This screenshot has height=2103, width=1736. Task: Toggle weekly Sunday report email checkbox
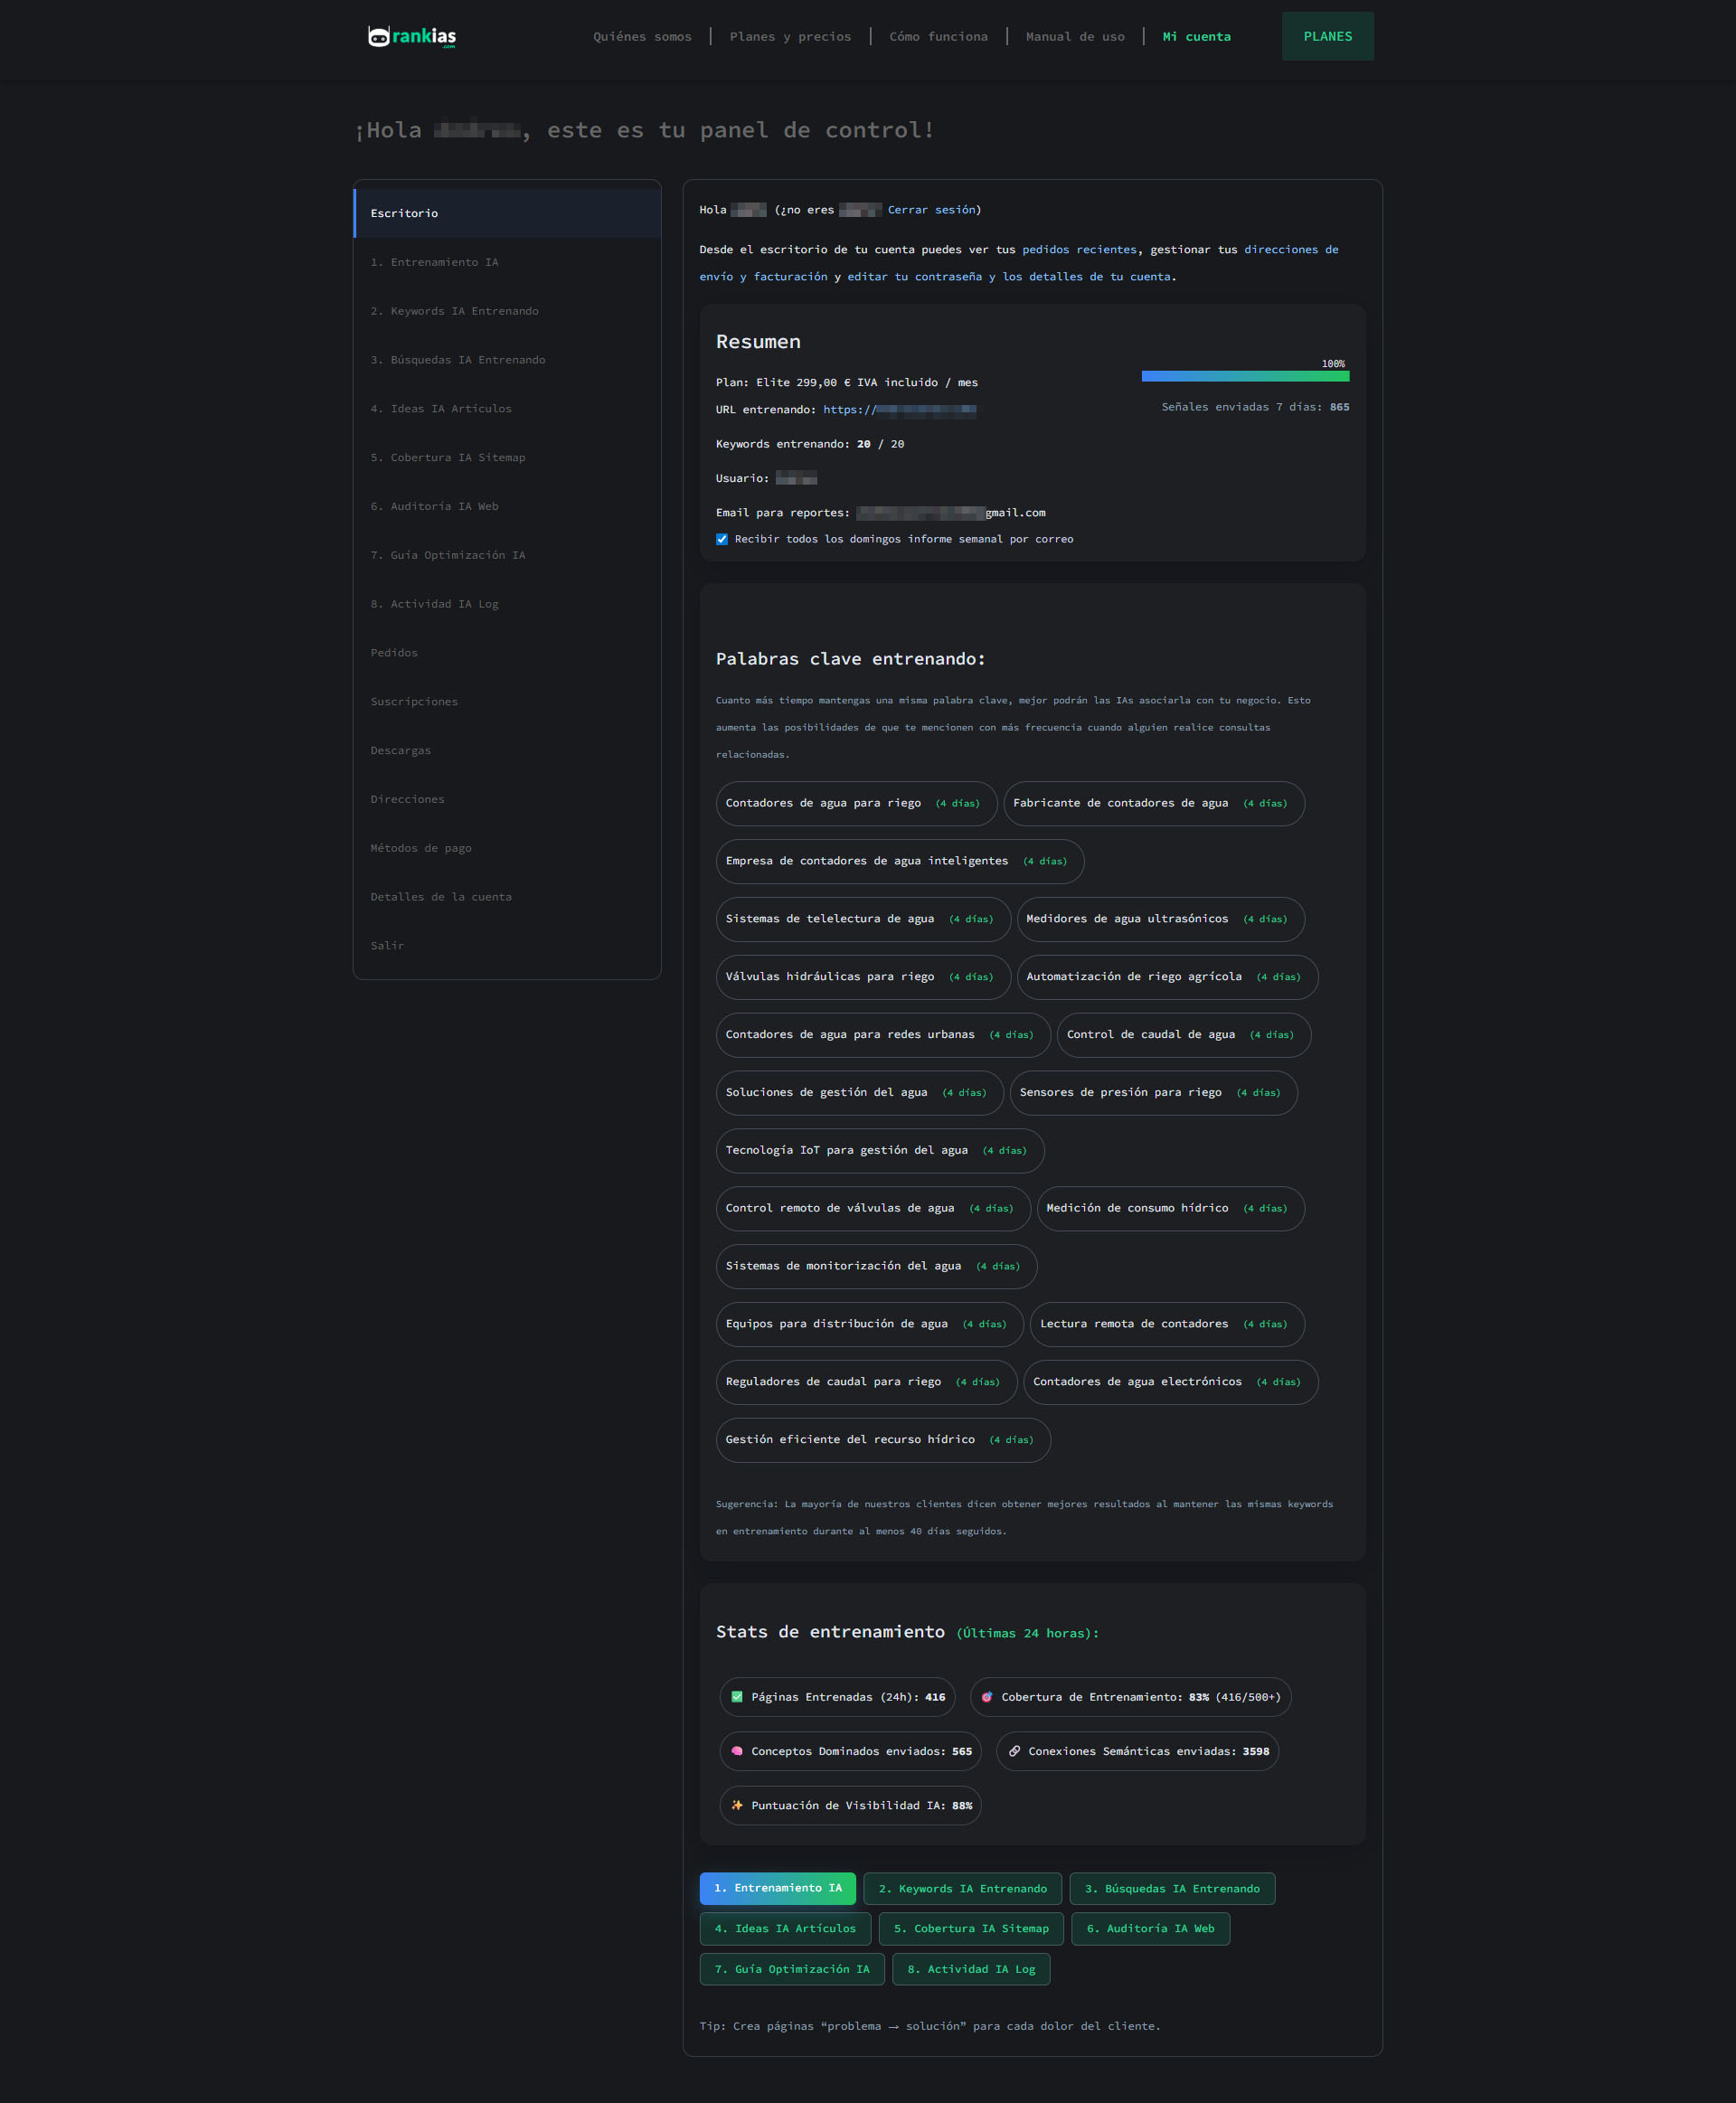click(x=722, y=539)
